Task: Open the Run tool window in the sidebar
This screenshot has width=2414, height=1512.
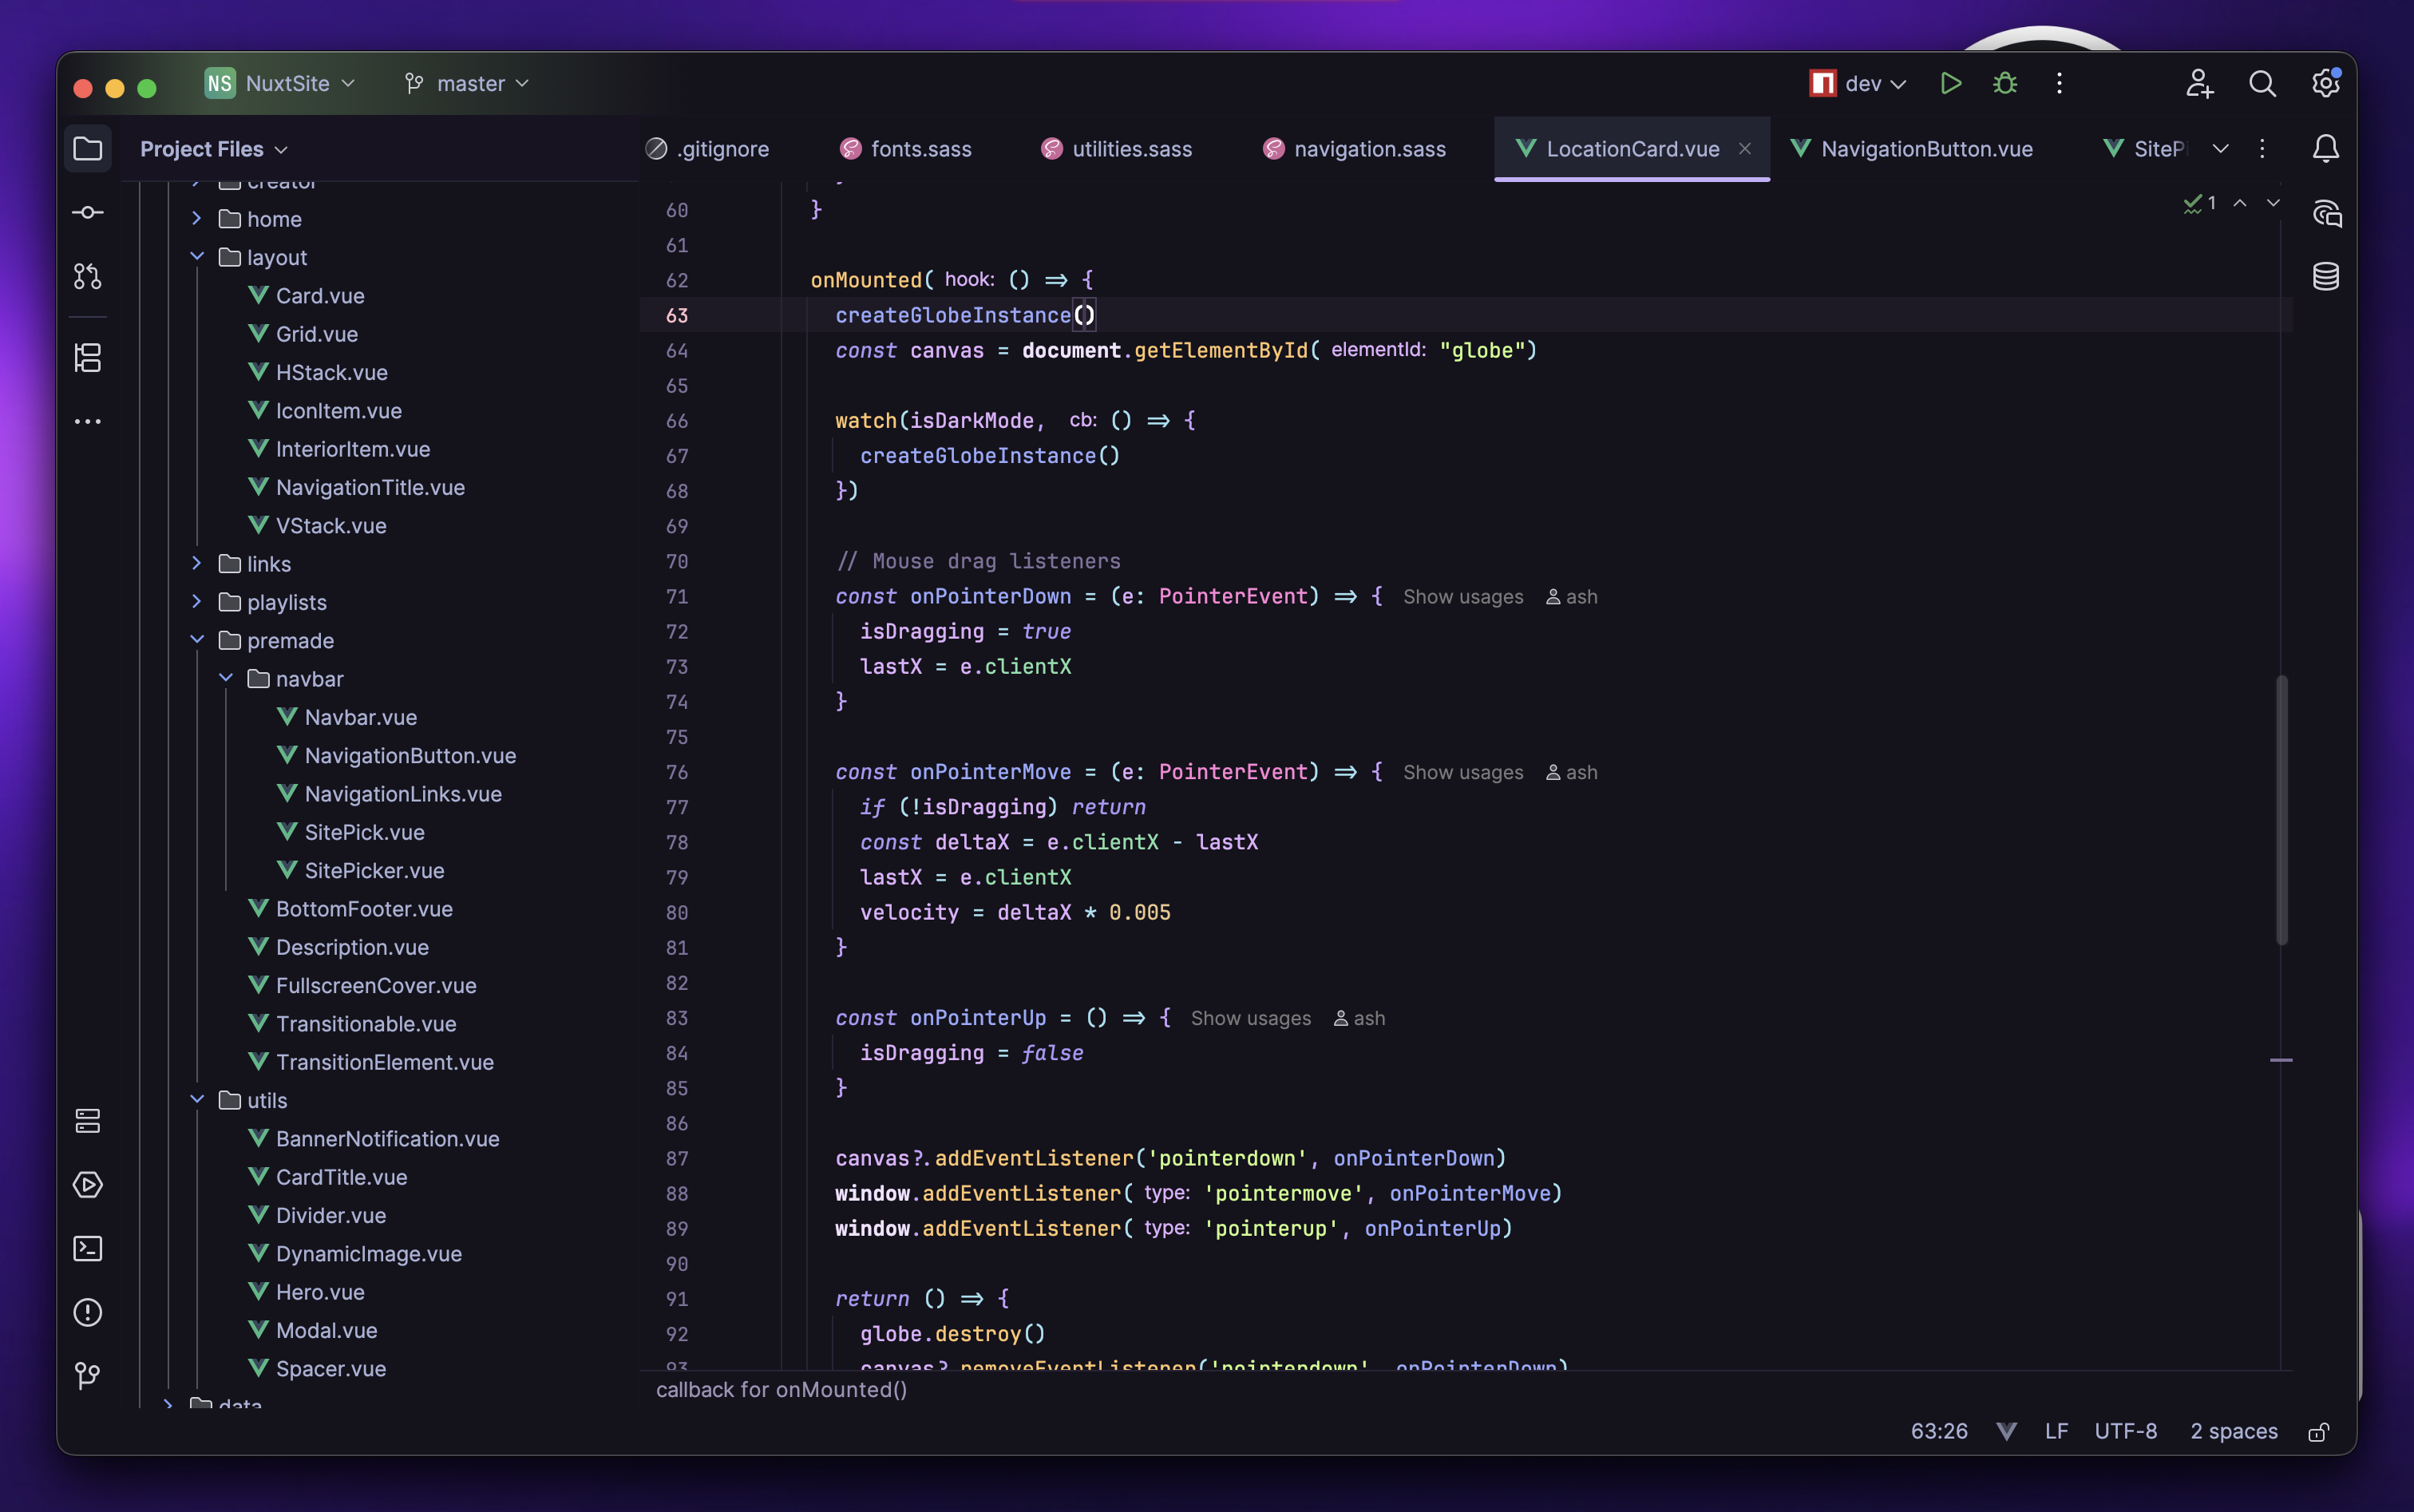Action: pyautogui.click(x=88, y=1185)
